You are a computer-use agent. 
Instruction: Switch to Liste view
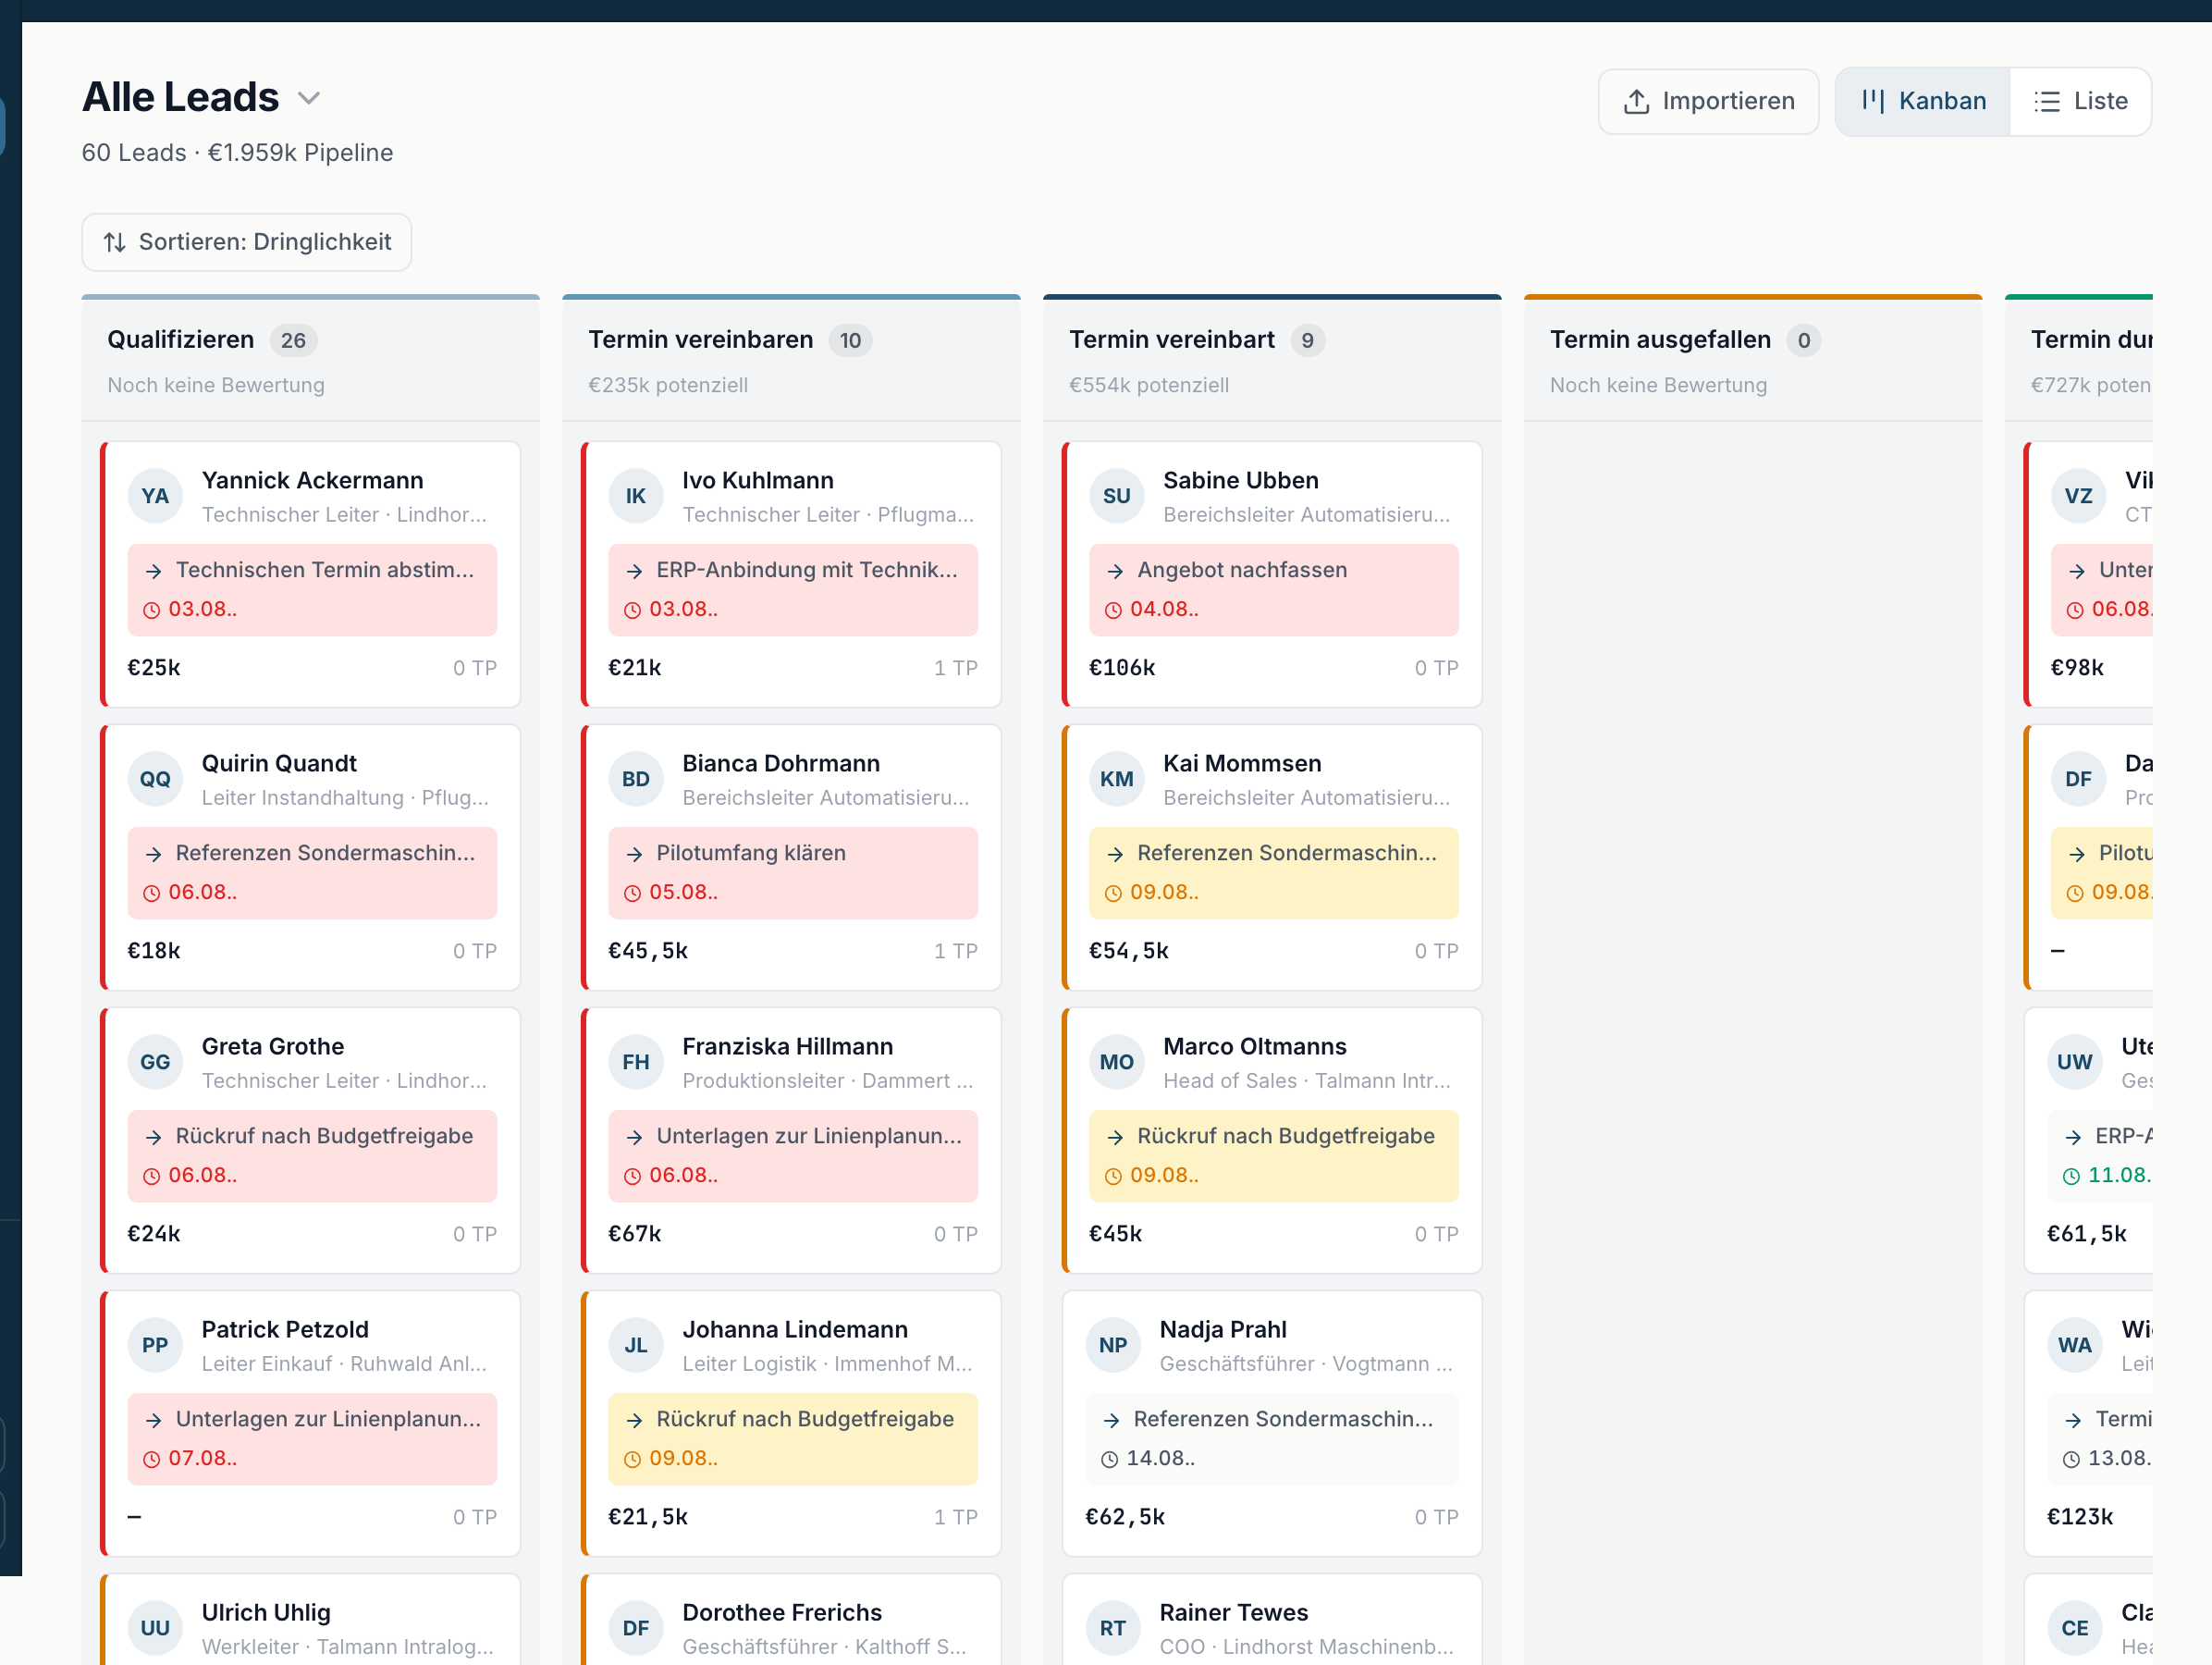[2080, 101]
